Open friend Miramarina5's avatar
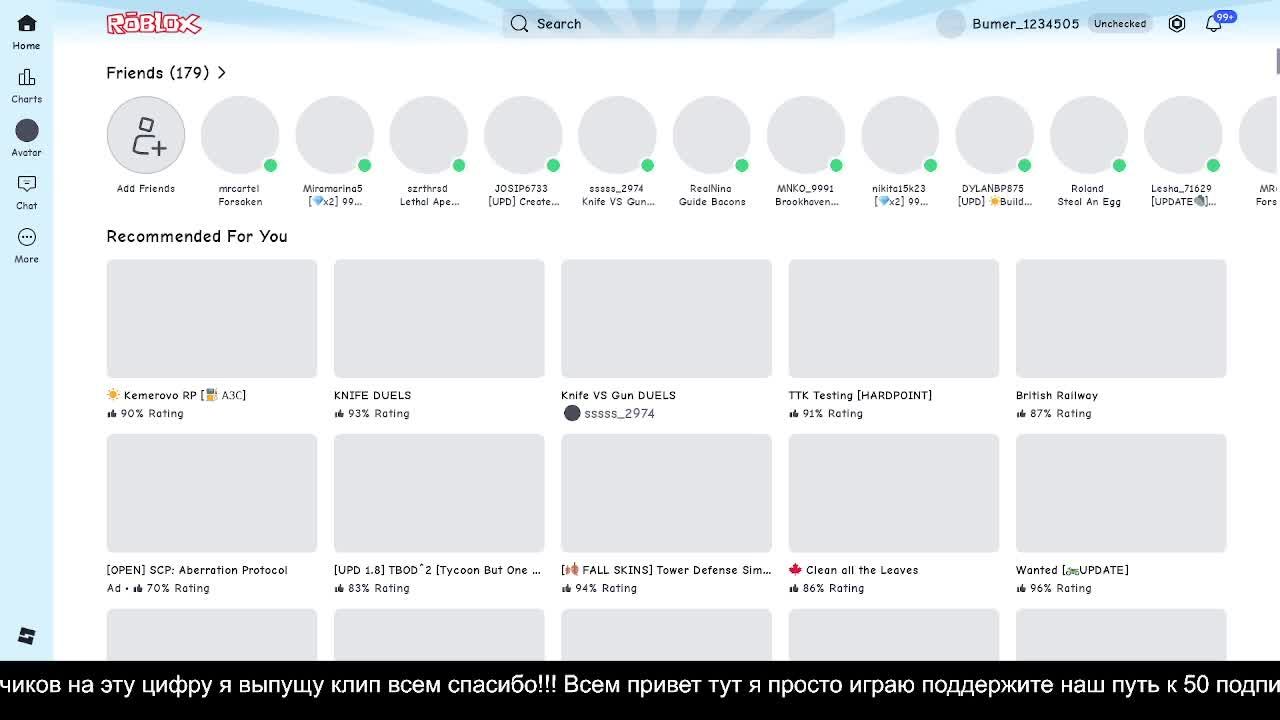Viewport: 1280px width, 720px height. [x=334, y=135]
